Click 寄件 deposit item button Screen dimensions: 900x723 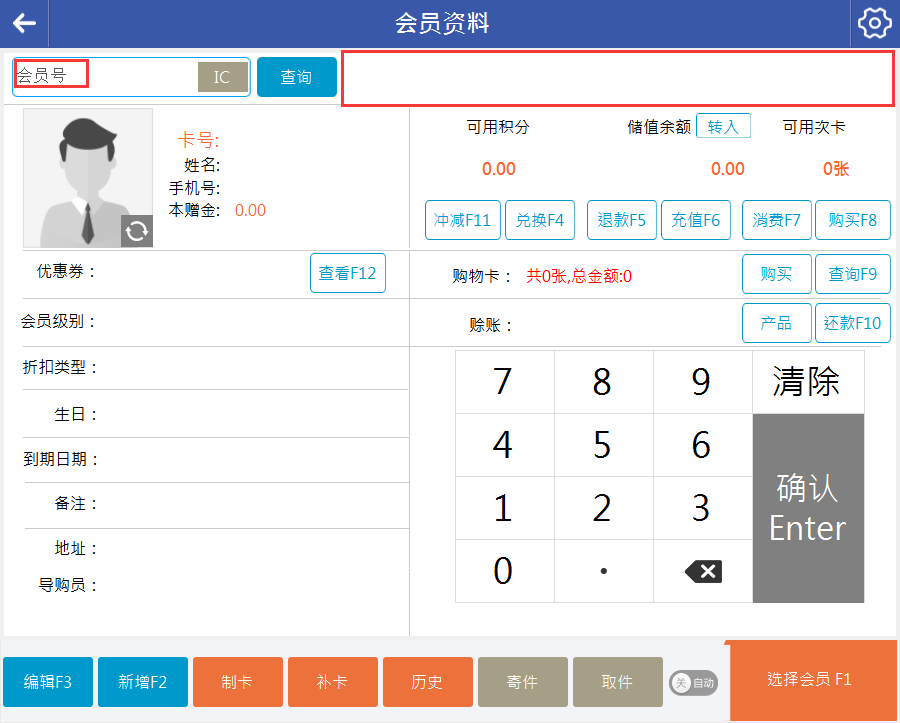tap(523, 682)
